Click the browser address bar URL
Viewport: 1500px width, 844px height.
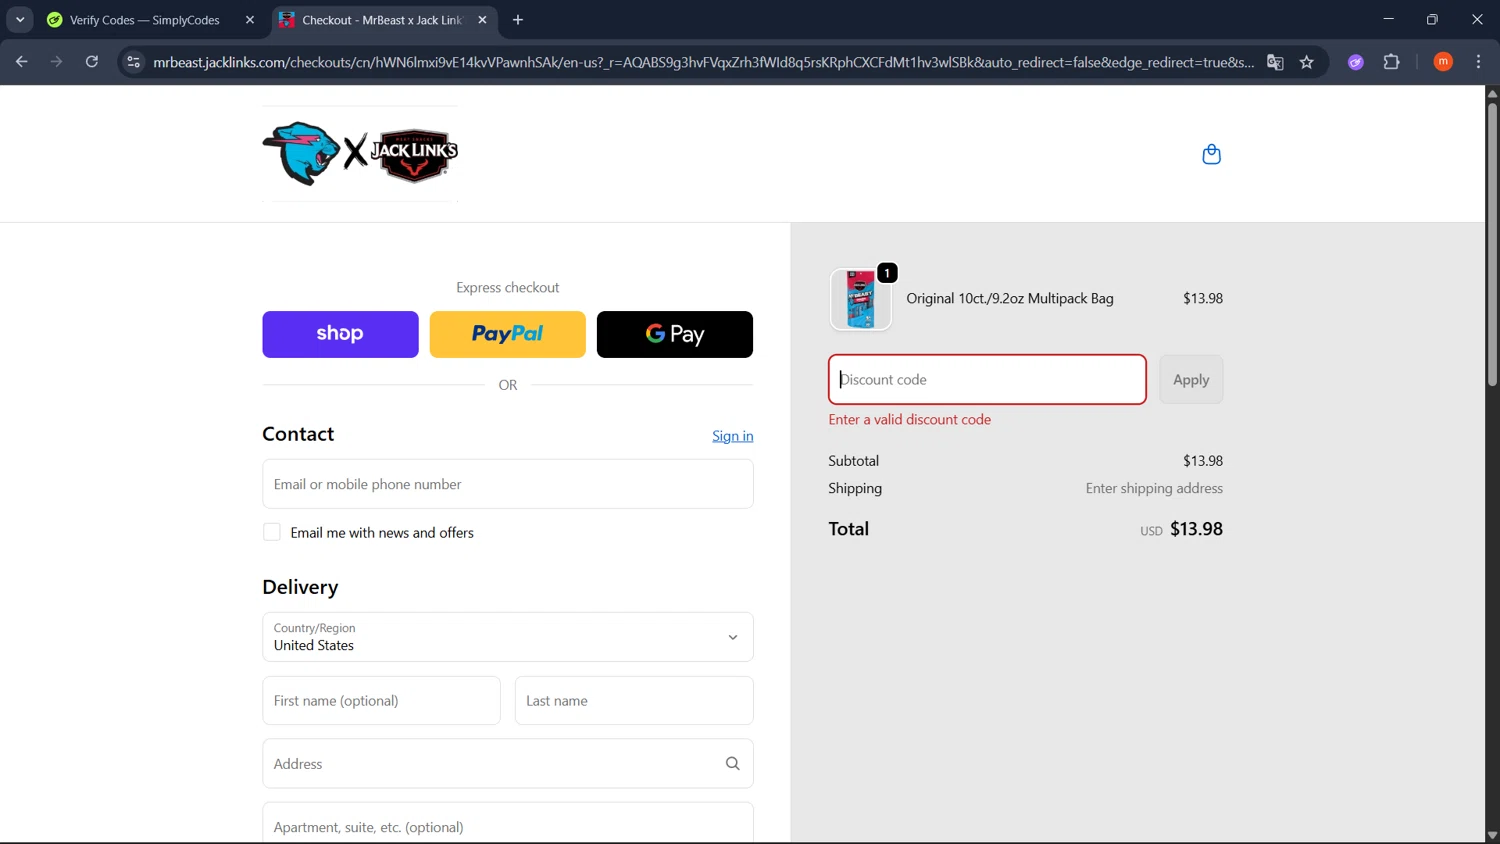pyautogui.click(x=703, y=62)
